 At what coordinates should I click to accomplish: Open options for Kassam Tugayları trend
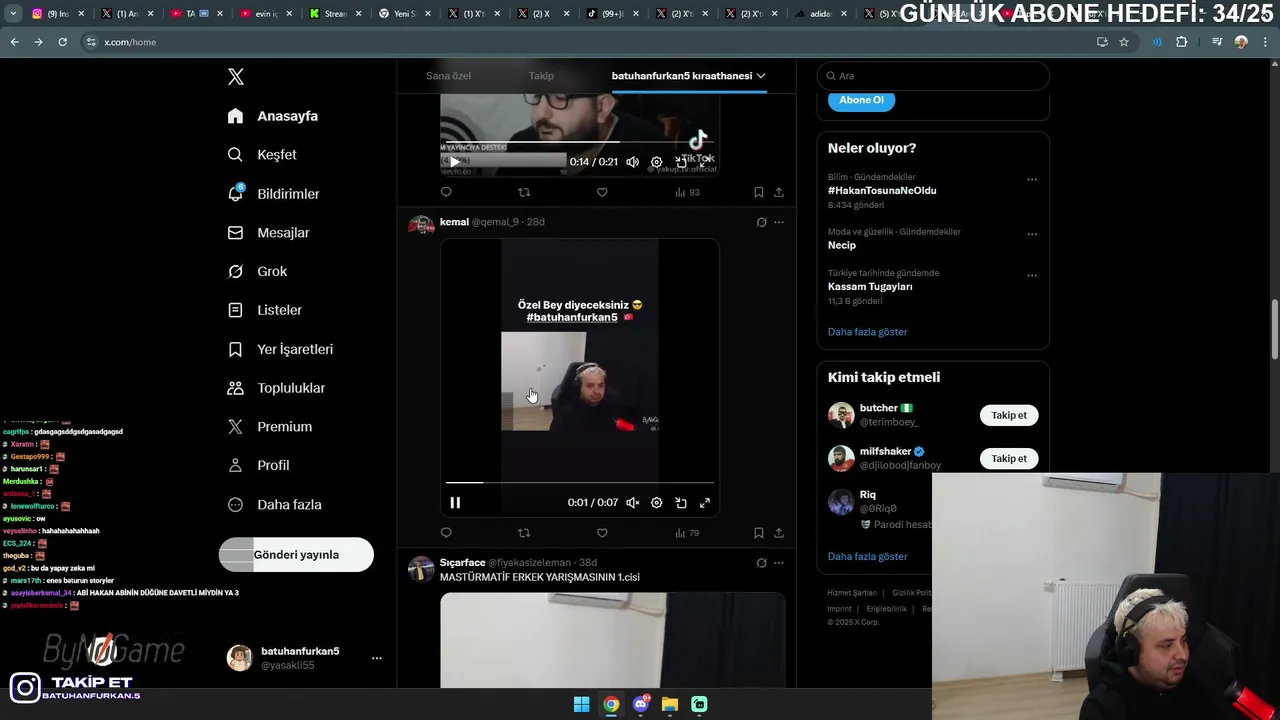(x=1032, y=275)
